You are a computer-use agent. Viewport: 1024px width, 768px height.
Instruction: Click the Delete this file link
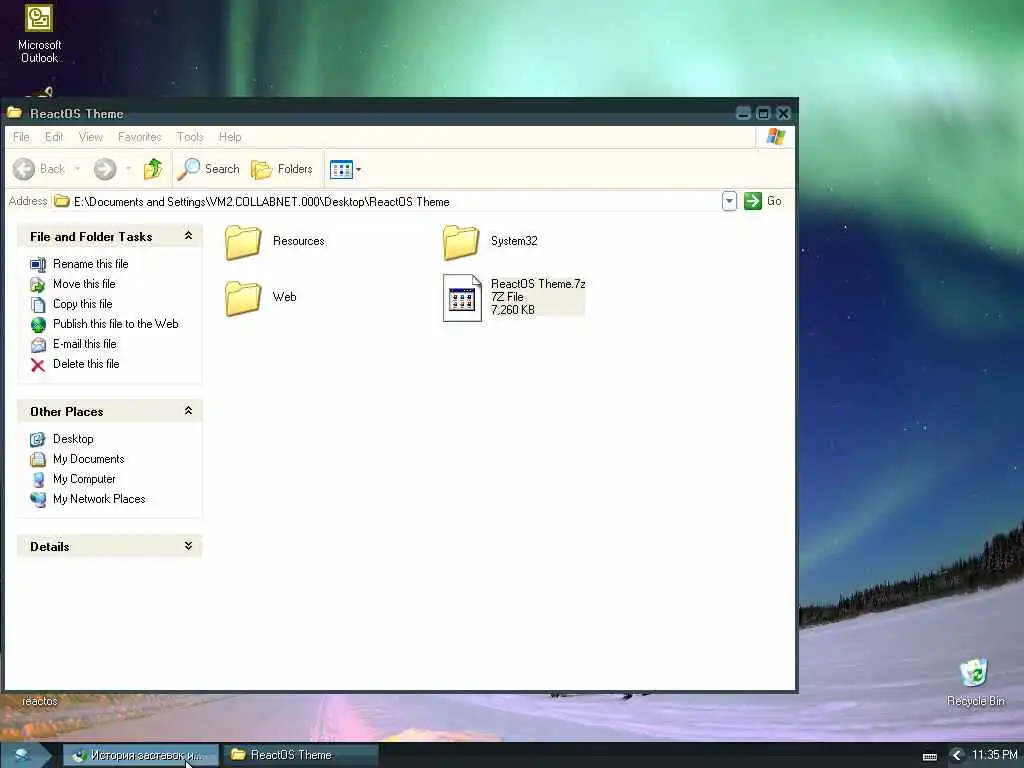(x=86, y=364)
